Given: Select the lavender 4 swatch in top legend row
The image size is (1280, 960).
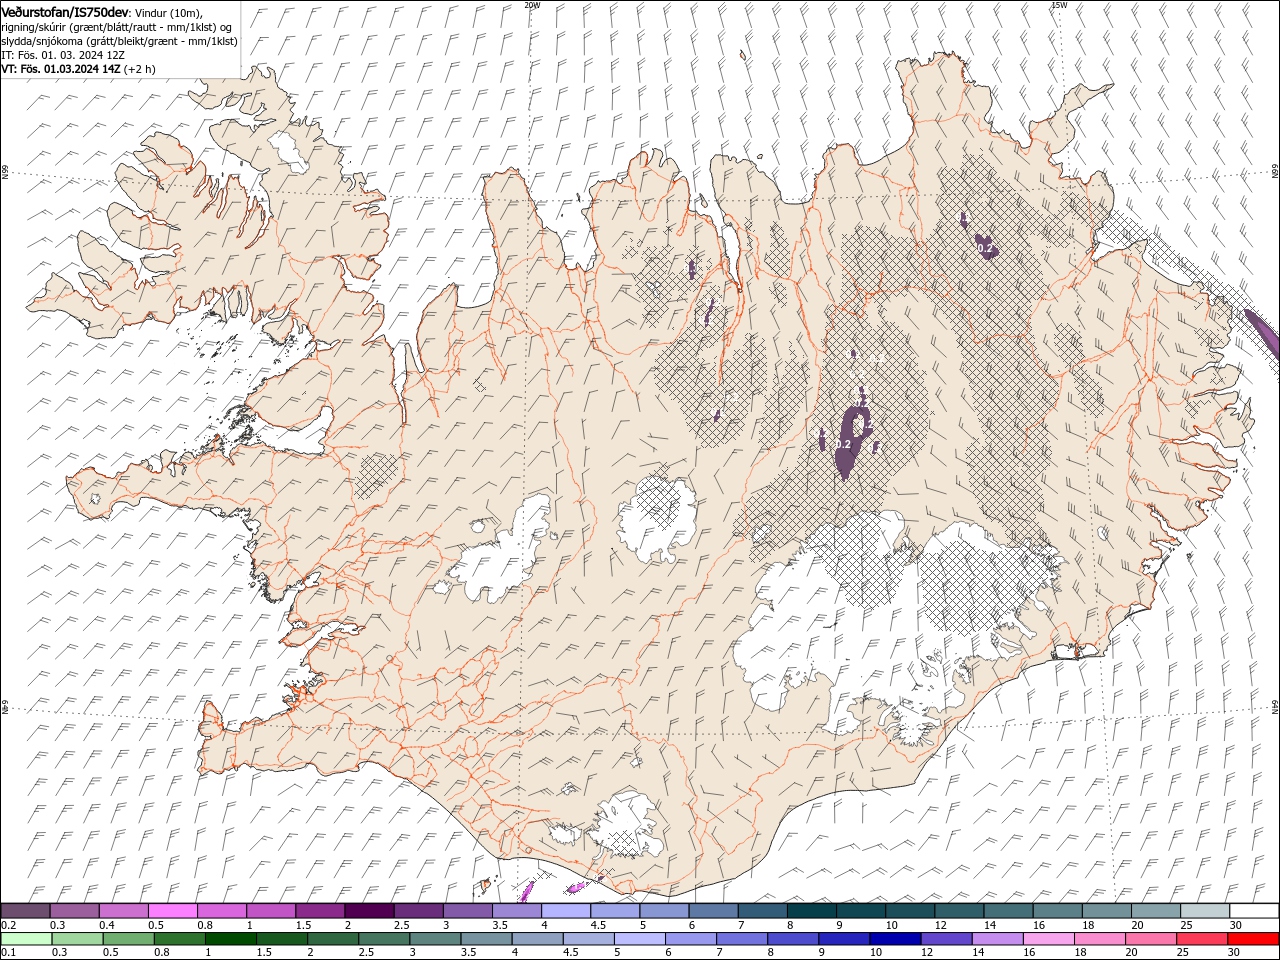Looking at the screenshot, I should pos(566,911).
